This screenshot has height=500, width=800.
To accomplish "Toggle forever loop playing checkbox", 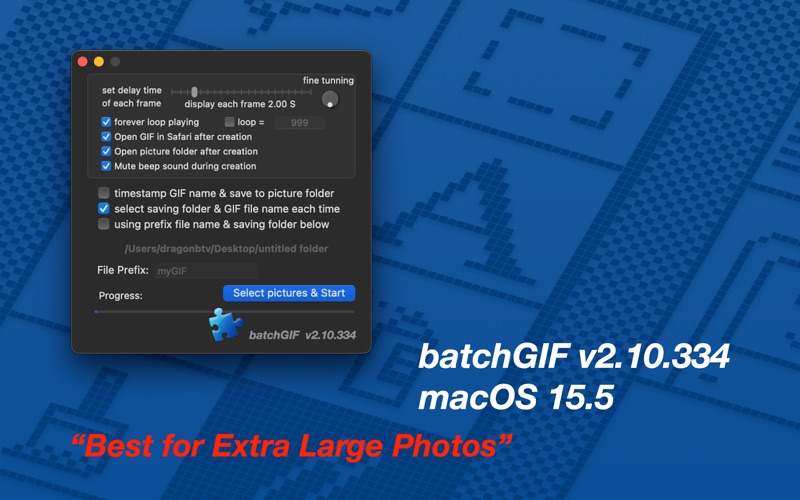I will [106, 122].
